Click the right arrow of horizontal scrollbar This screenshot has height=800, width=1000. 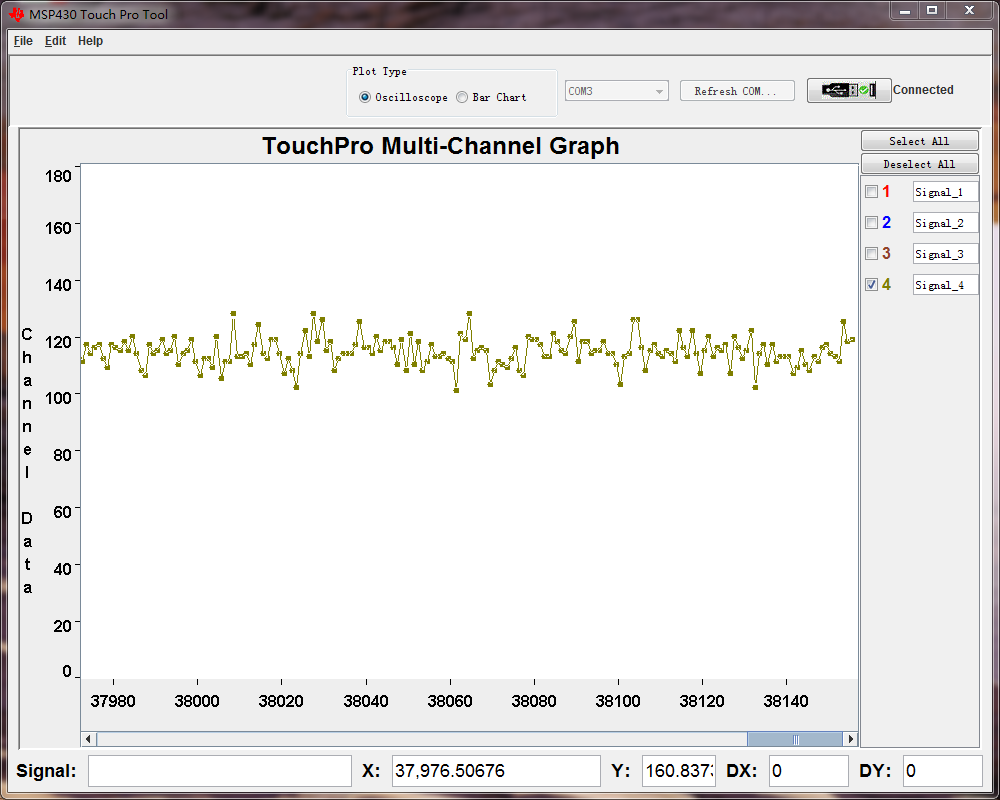coord(850,739)
